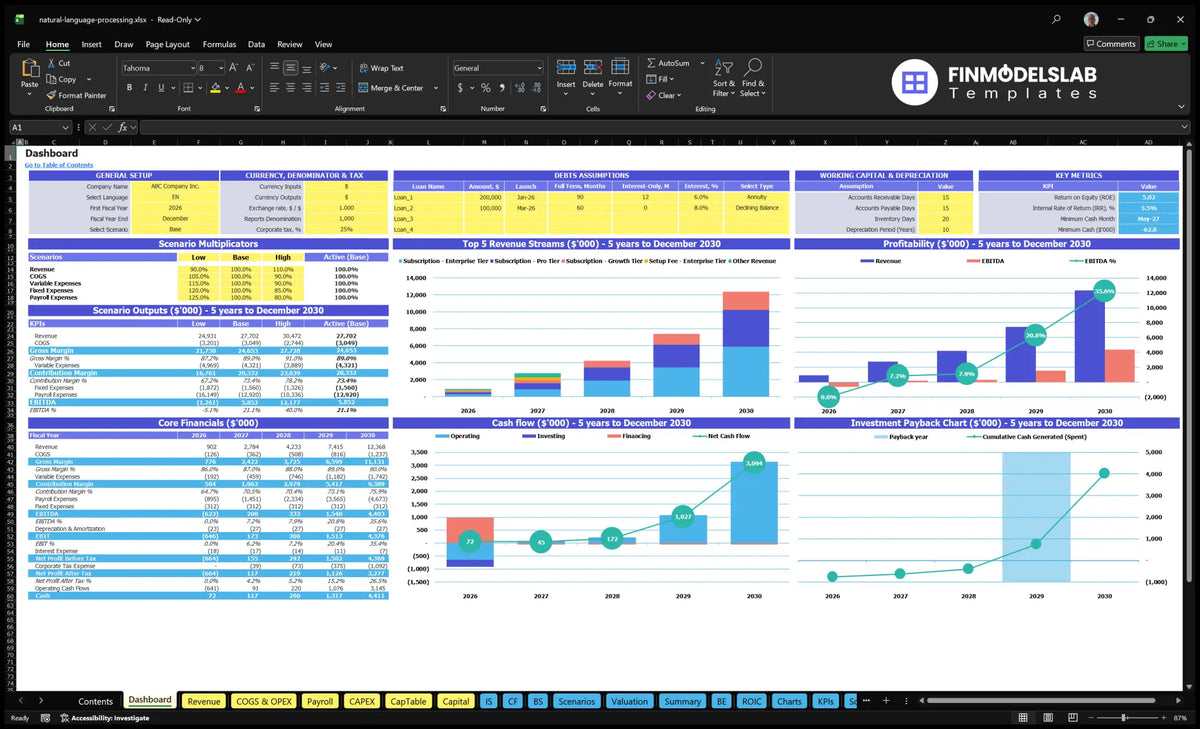Click the Merge & Center button

coord(391,88)
